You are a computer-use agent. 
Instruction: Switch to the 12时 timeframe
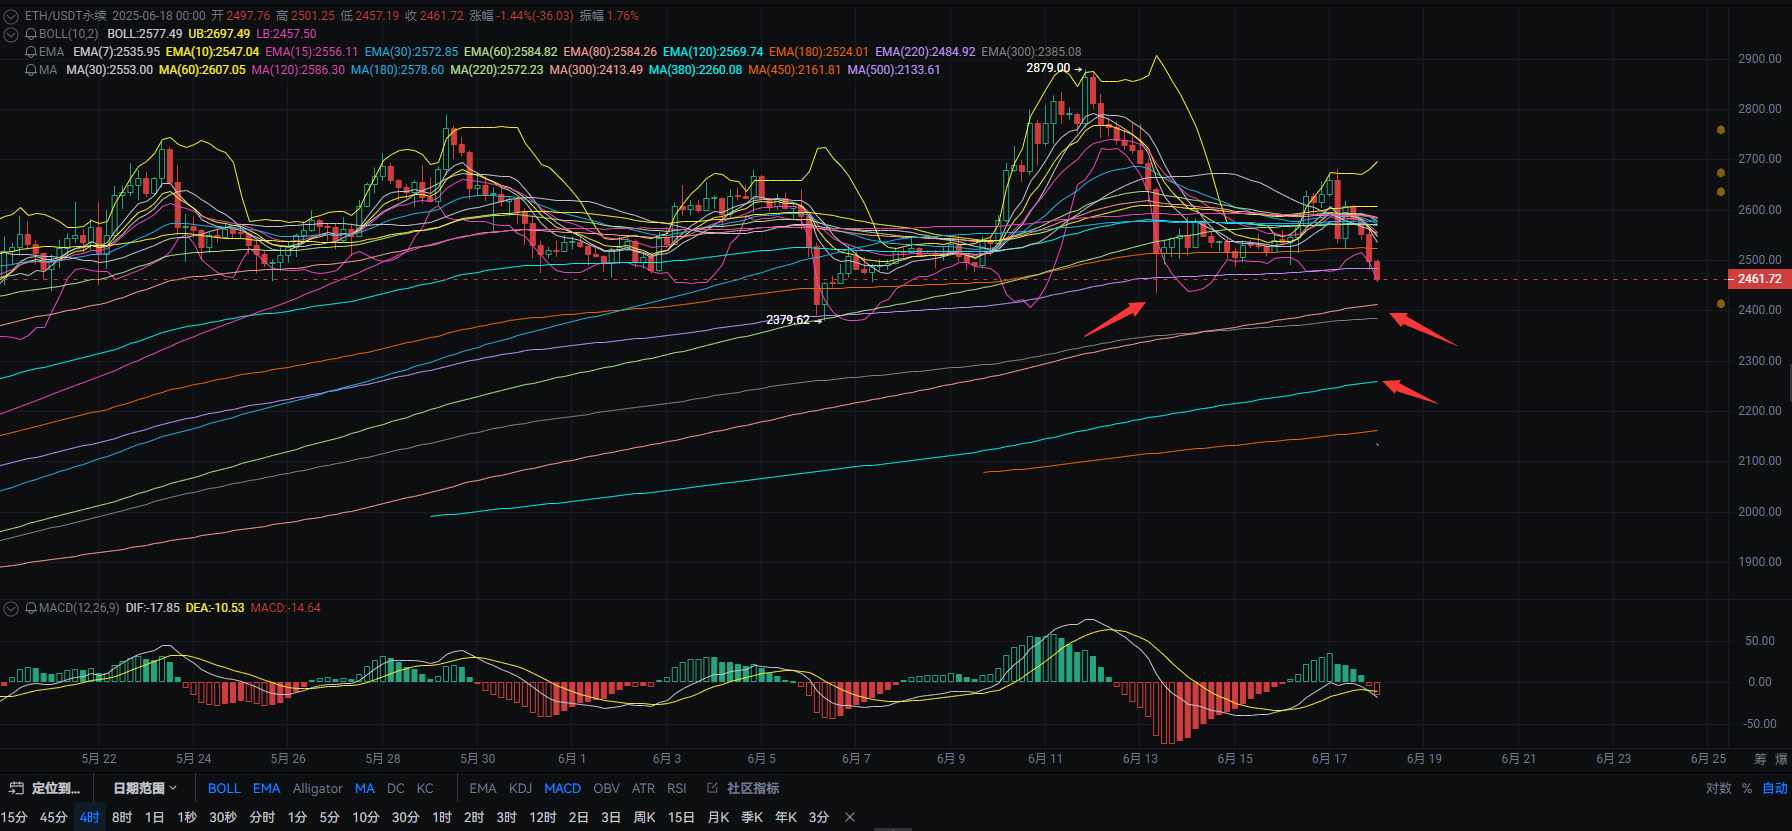(543, 817)
